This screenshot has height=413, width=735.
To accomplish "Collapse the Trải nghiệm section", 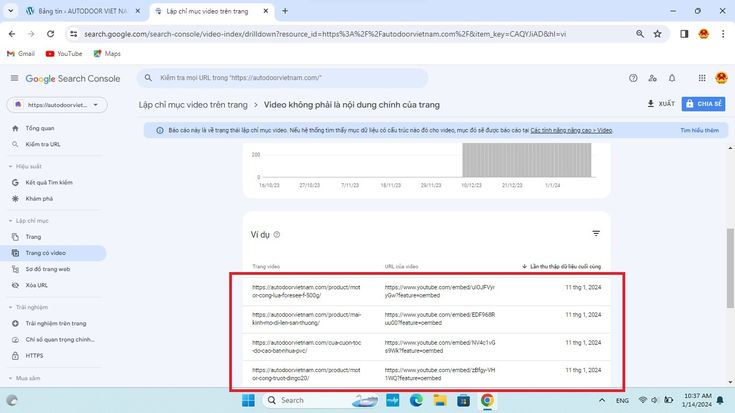I will [28, 308].
